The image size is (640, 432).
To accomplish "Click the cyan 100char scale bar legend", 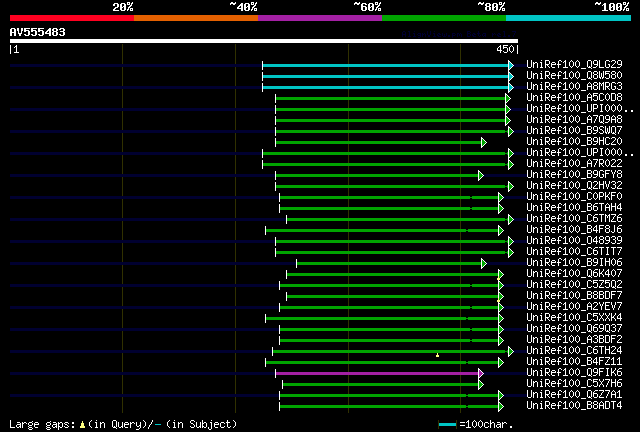I will [x=447, y=425].
